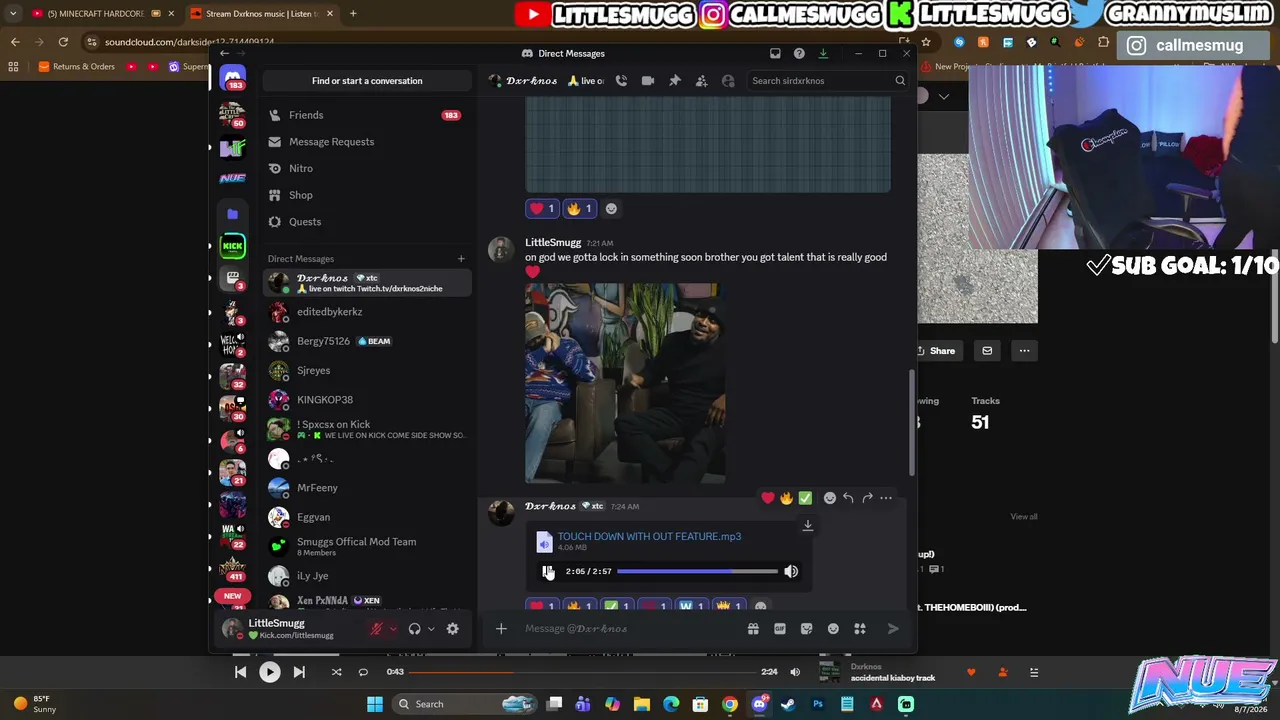
Task: Open Message Requests
Action: (366, 142)
